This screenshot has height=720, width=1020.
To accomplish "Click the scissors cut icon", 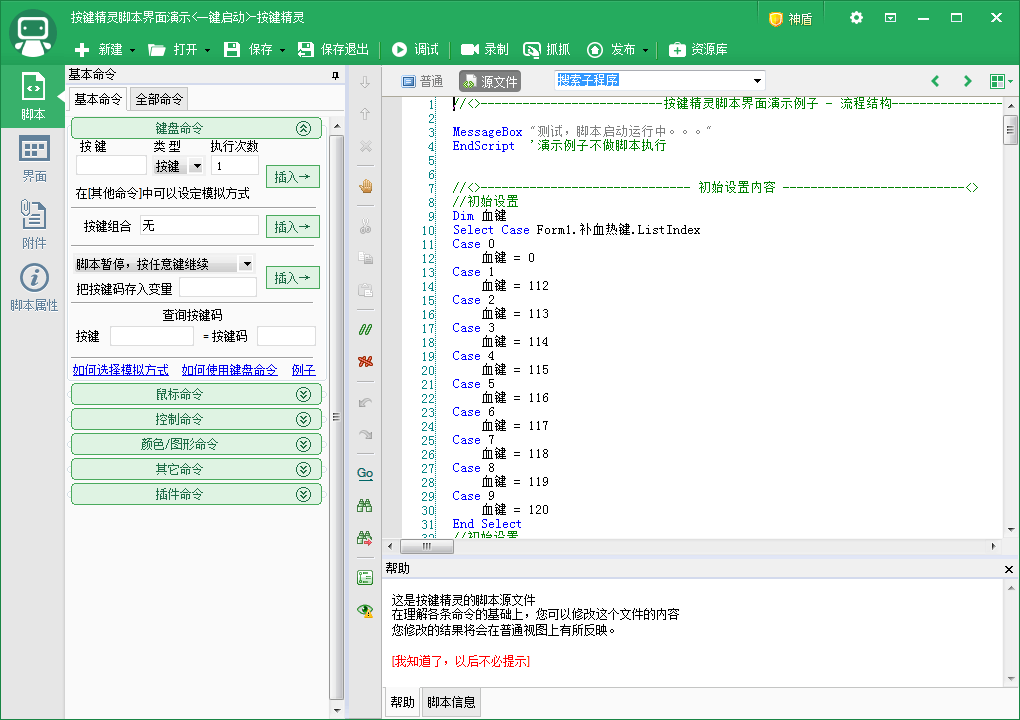I will (365, 226).
